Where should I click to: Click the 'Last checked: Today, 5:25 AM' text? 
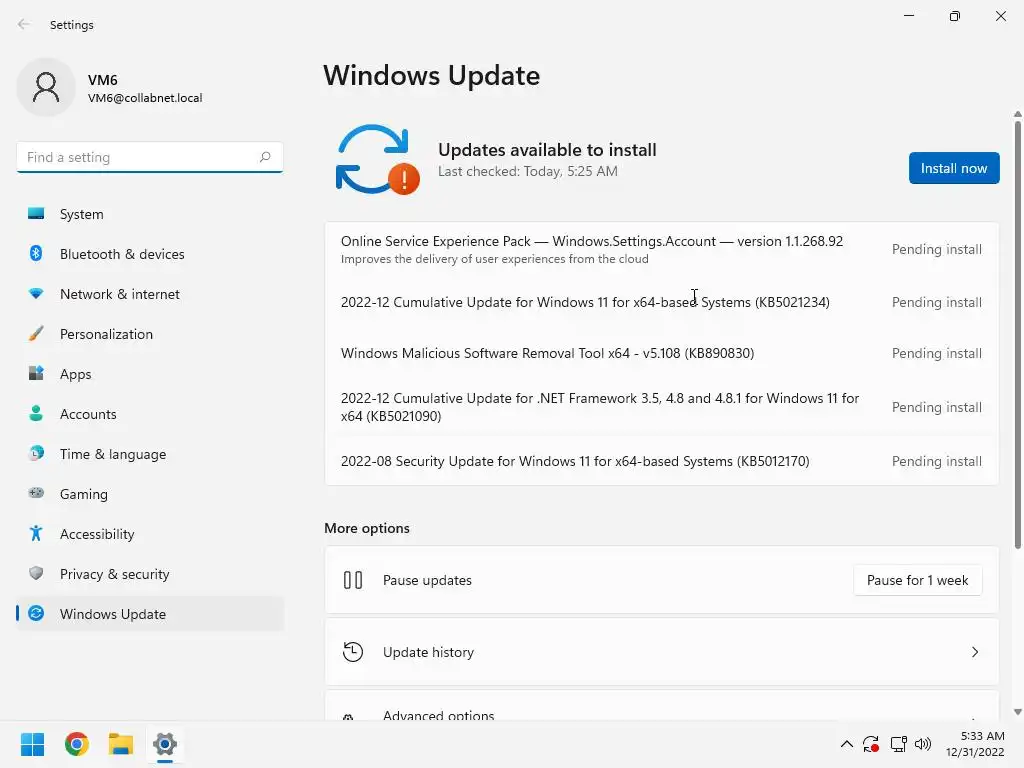[x=528, y=171]
